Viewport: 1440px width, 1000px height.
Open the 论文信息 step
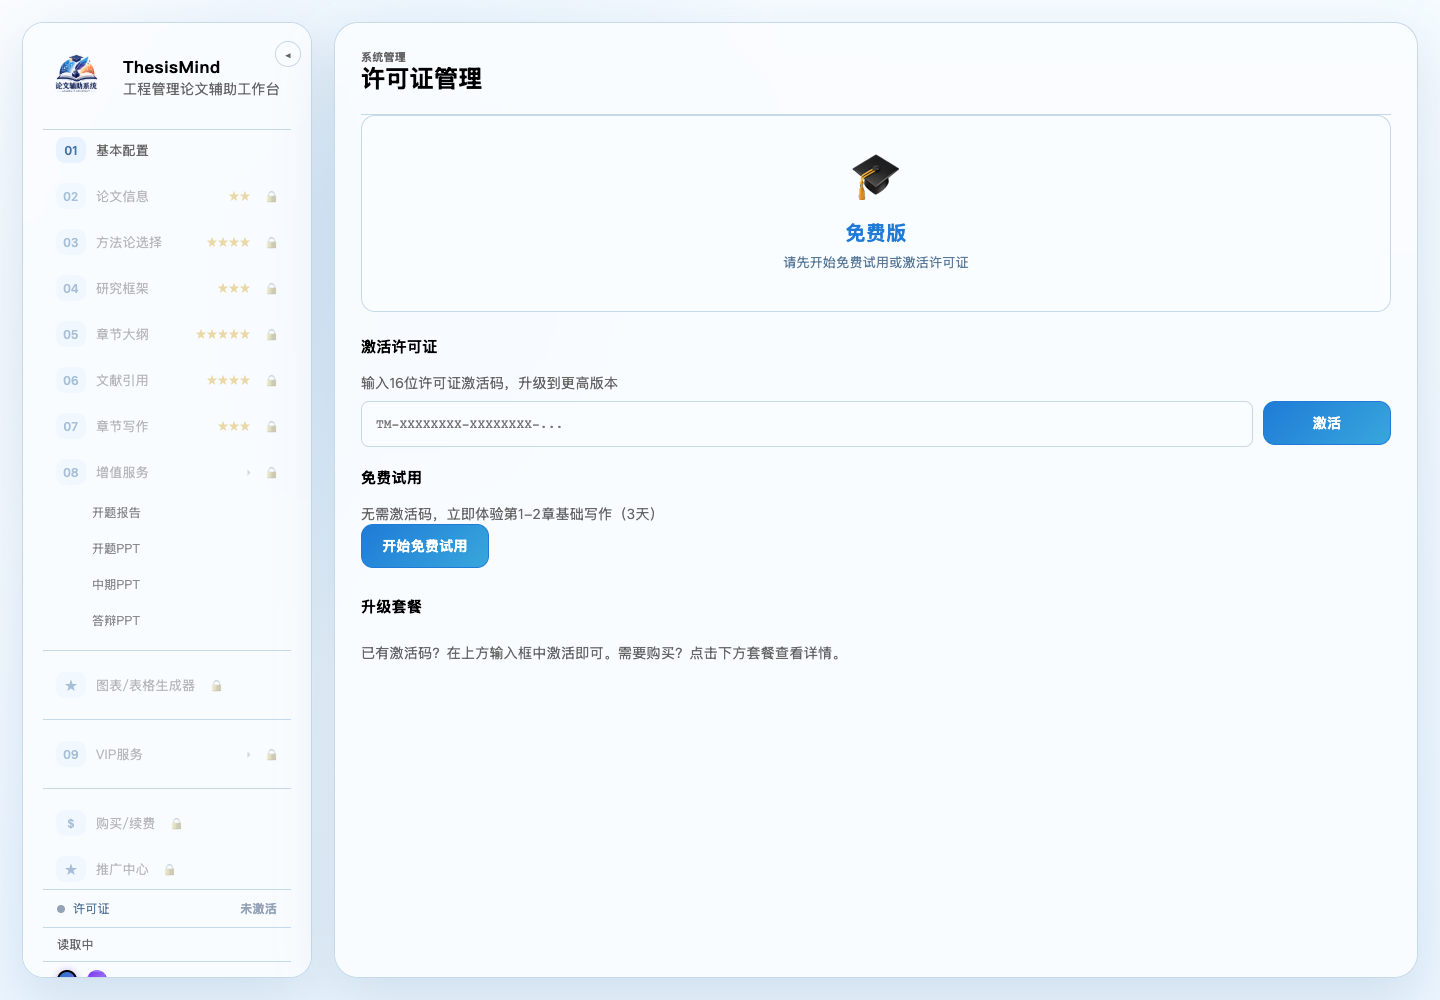pos(167,197)
